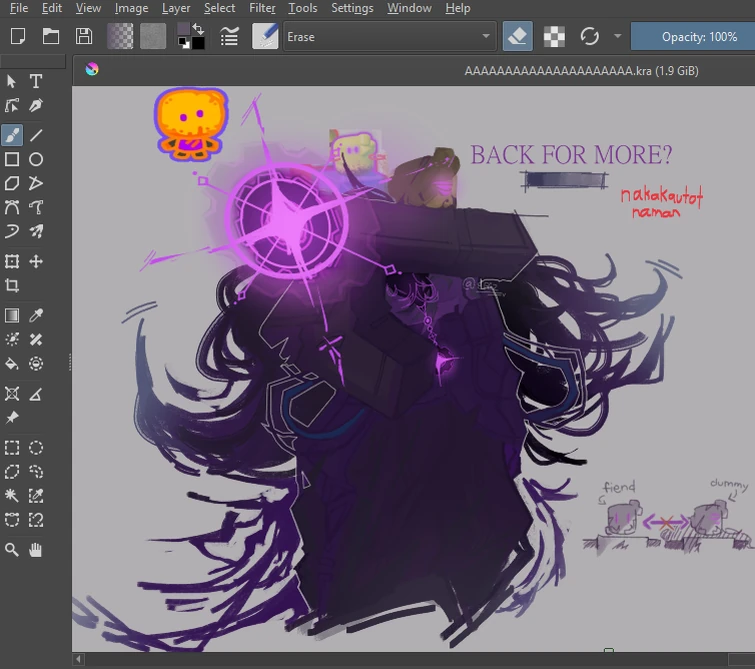Activate the Fill bucket tool
Viewport: 755px width, 669px height.
12,364
